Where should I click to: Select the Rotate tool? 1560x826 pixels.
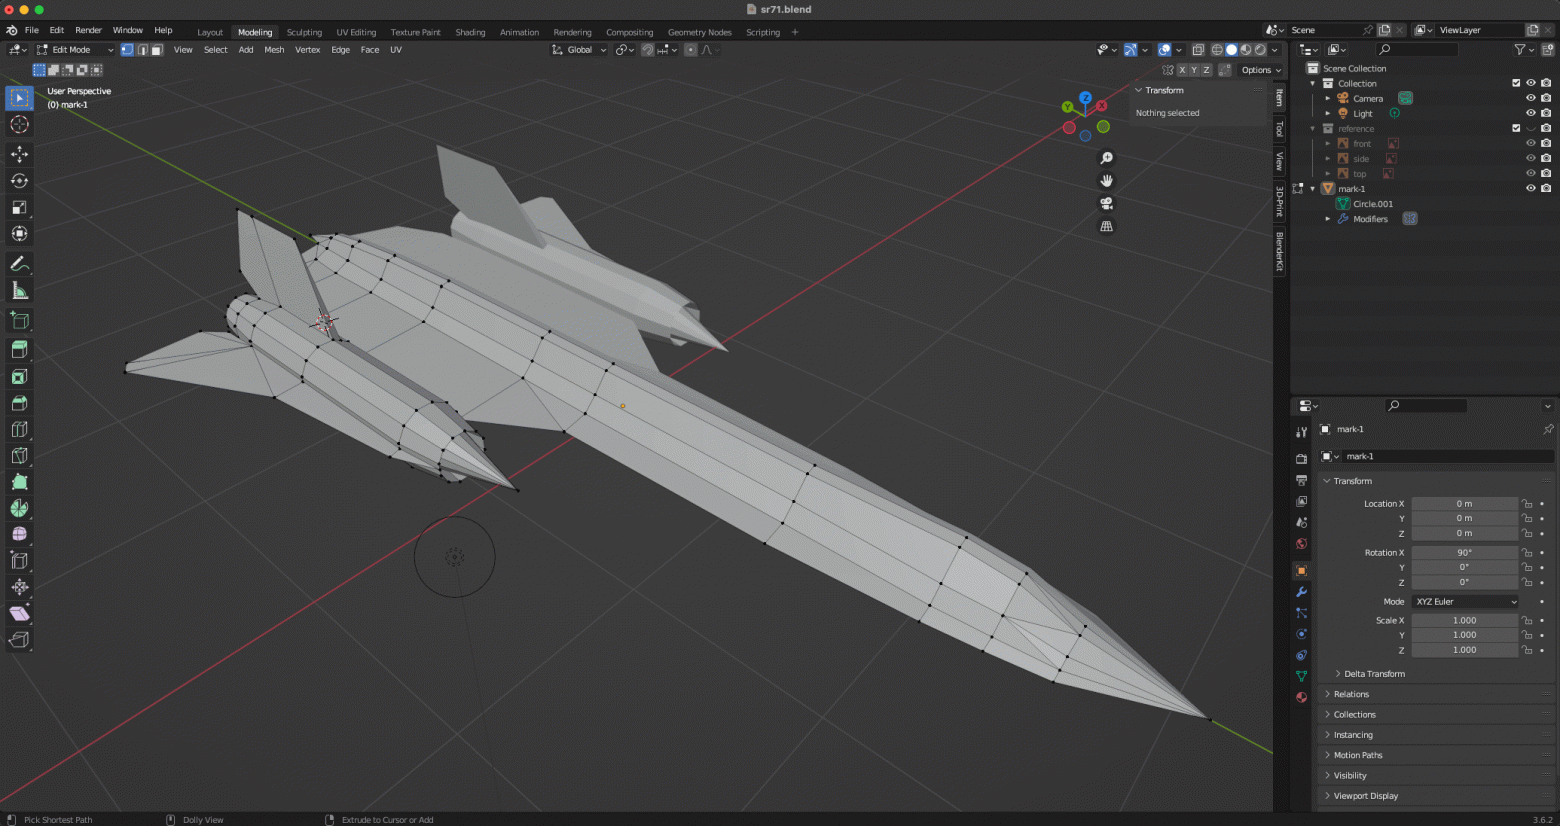click(18, 180)
